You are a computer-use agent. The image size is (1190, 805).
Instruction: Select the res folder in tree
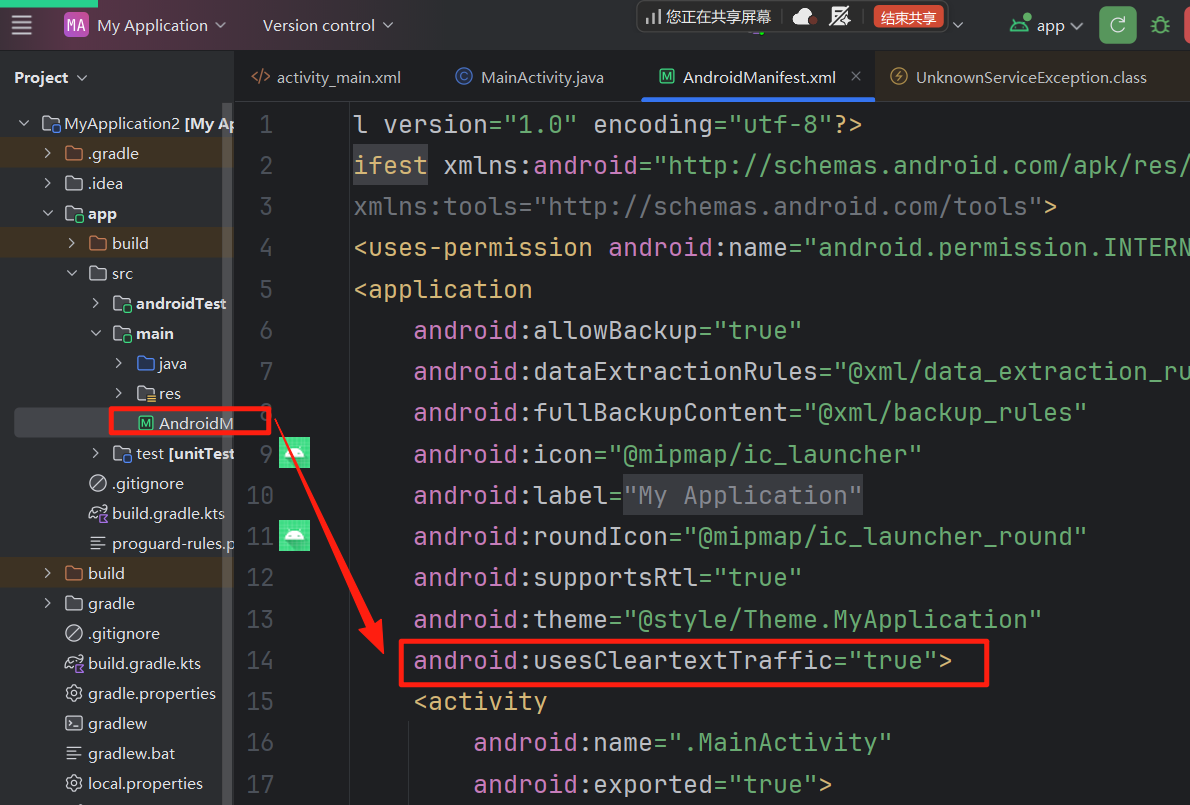tap(159, 393)
